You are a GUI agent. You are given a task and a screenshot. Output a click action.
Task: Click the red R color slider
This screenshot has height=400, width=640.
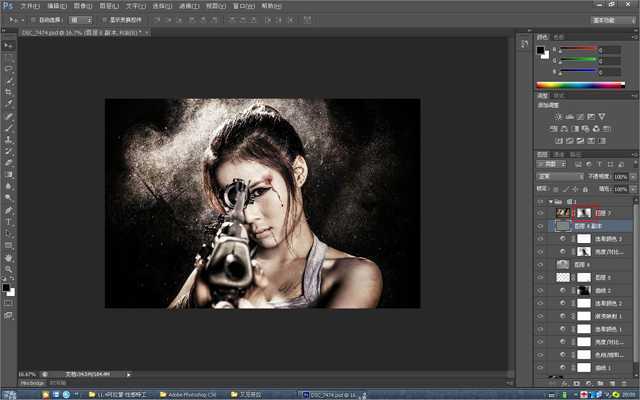pos(579,49)
